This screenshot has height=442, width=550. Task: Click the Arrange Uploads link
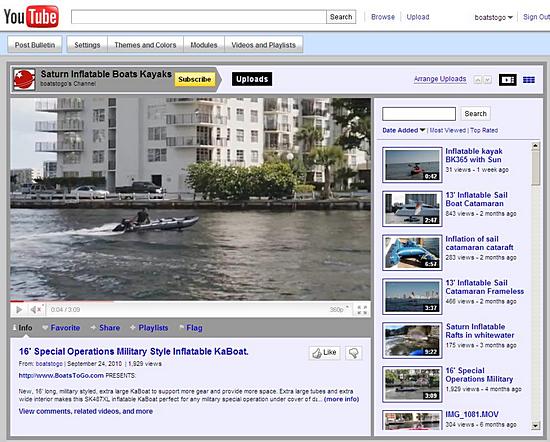(x=440, y=79)
